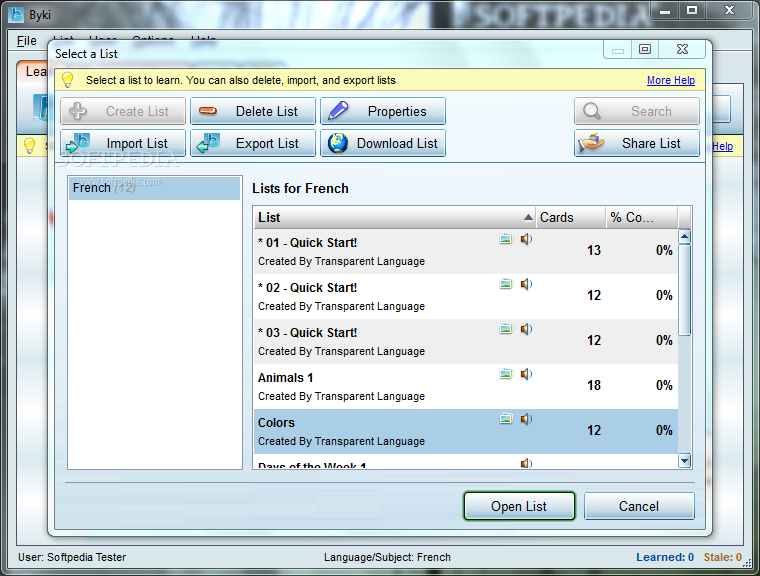Select the '* 02 - Quick Start!' list row
Image resolution: width=760 pixels, height=576 pixels.
[465, 296]
